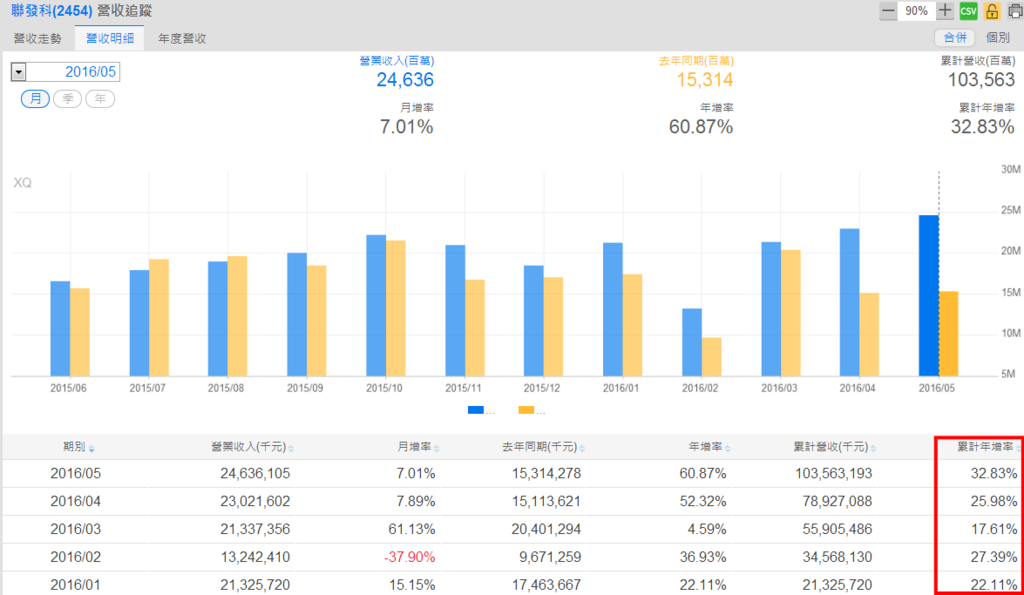
Task: Click the orange 2015/07 prior-year bar
Action: pyautogui.click(x=159, y=318)
